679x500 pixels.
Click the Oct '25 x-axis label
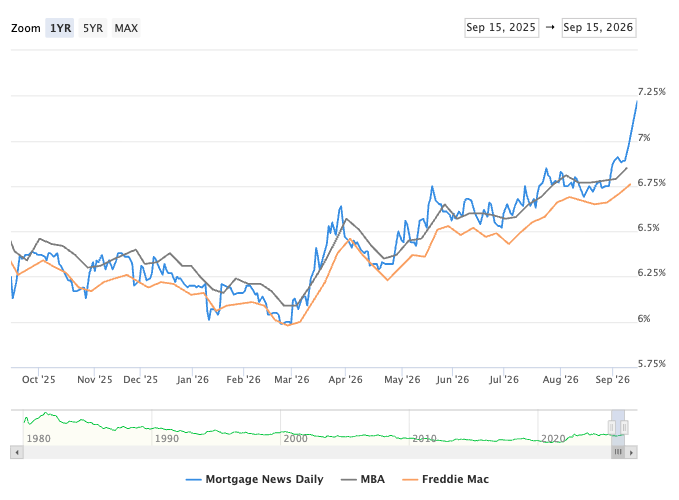[x=39, y=380]
